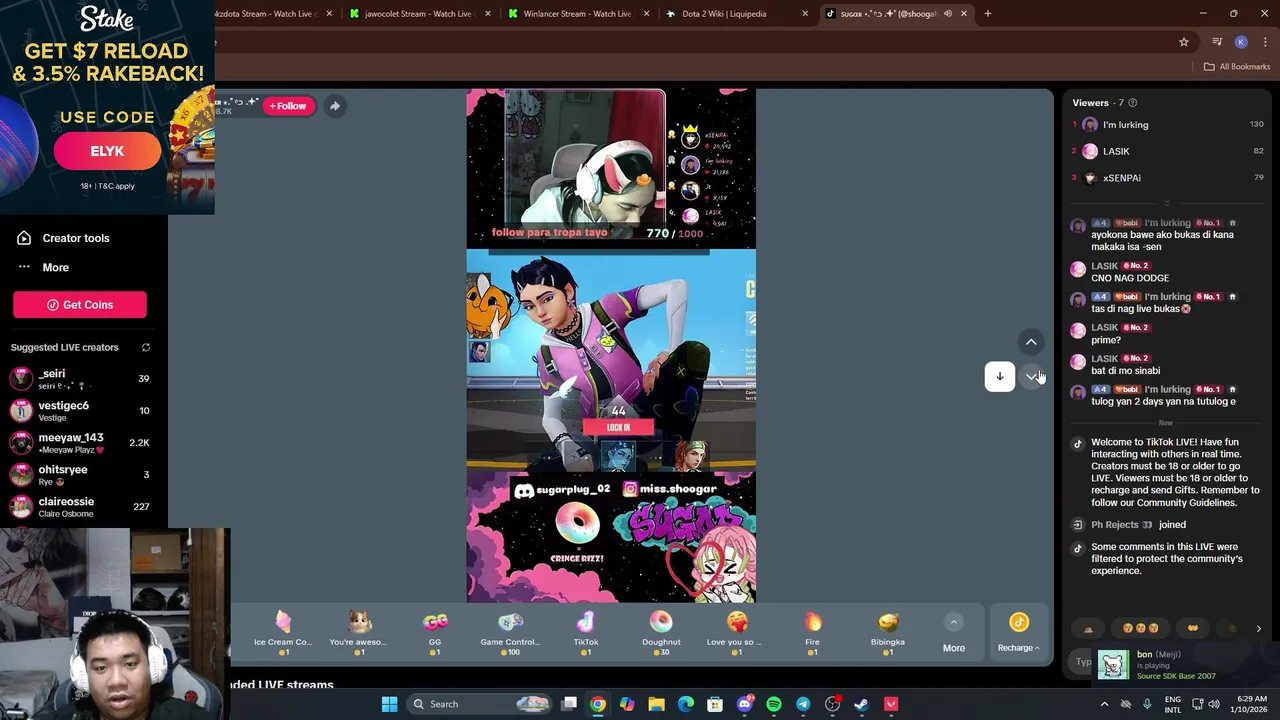The width and height of the screenshot is (1280, 720).
Task: Open the More menu in the sidebar
Action: pyautogui.click(x=55, y=267)
